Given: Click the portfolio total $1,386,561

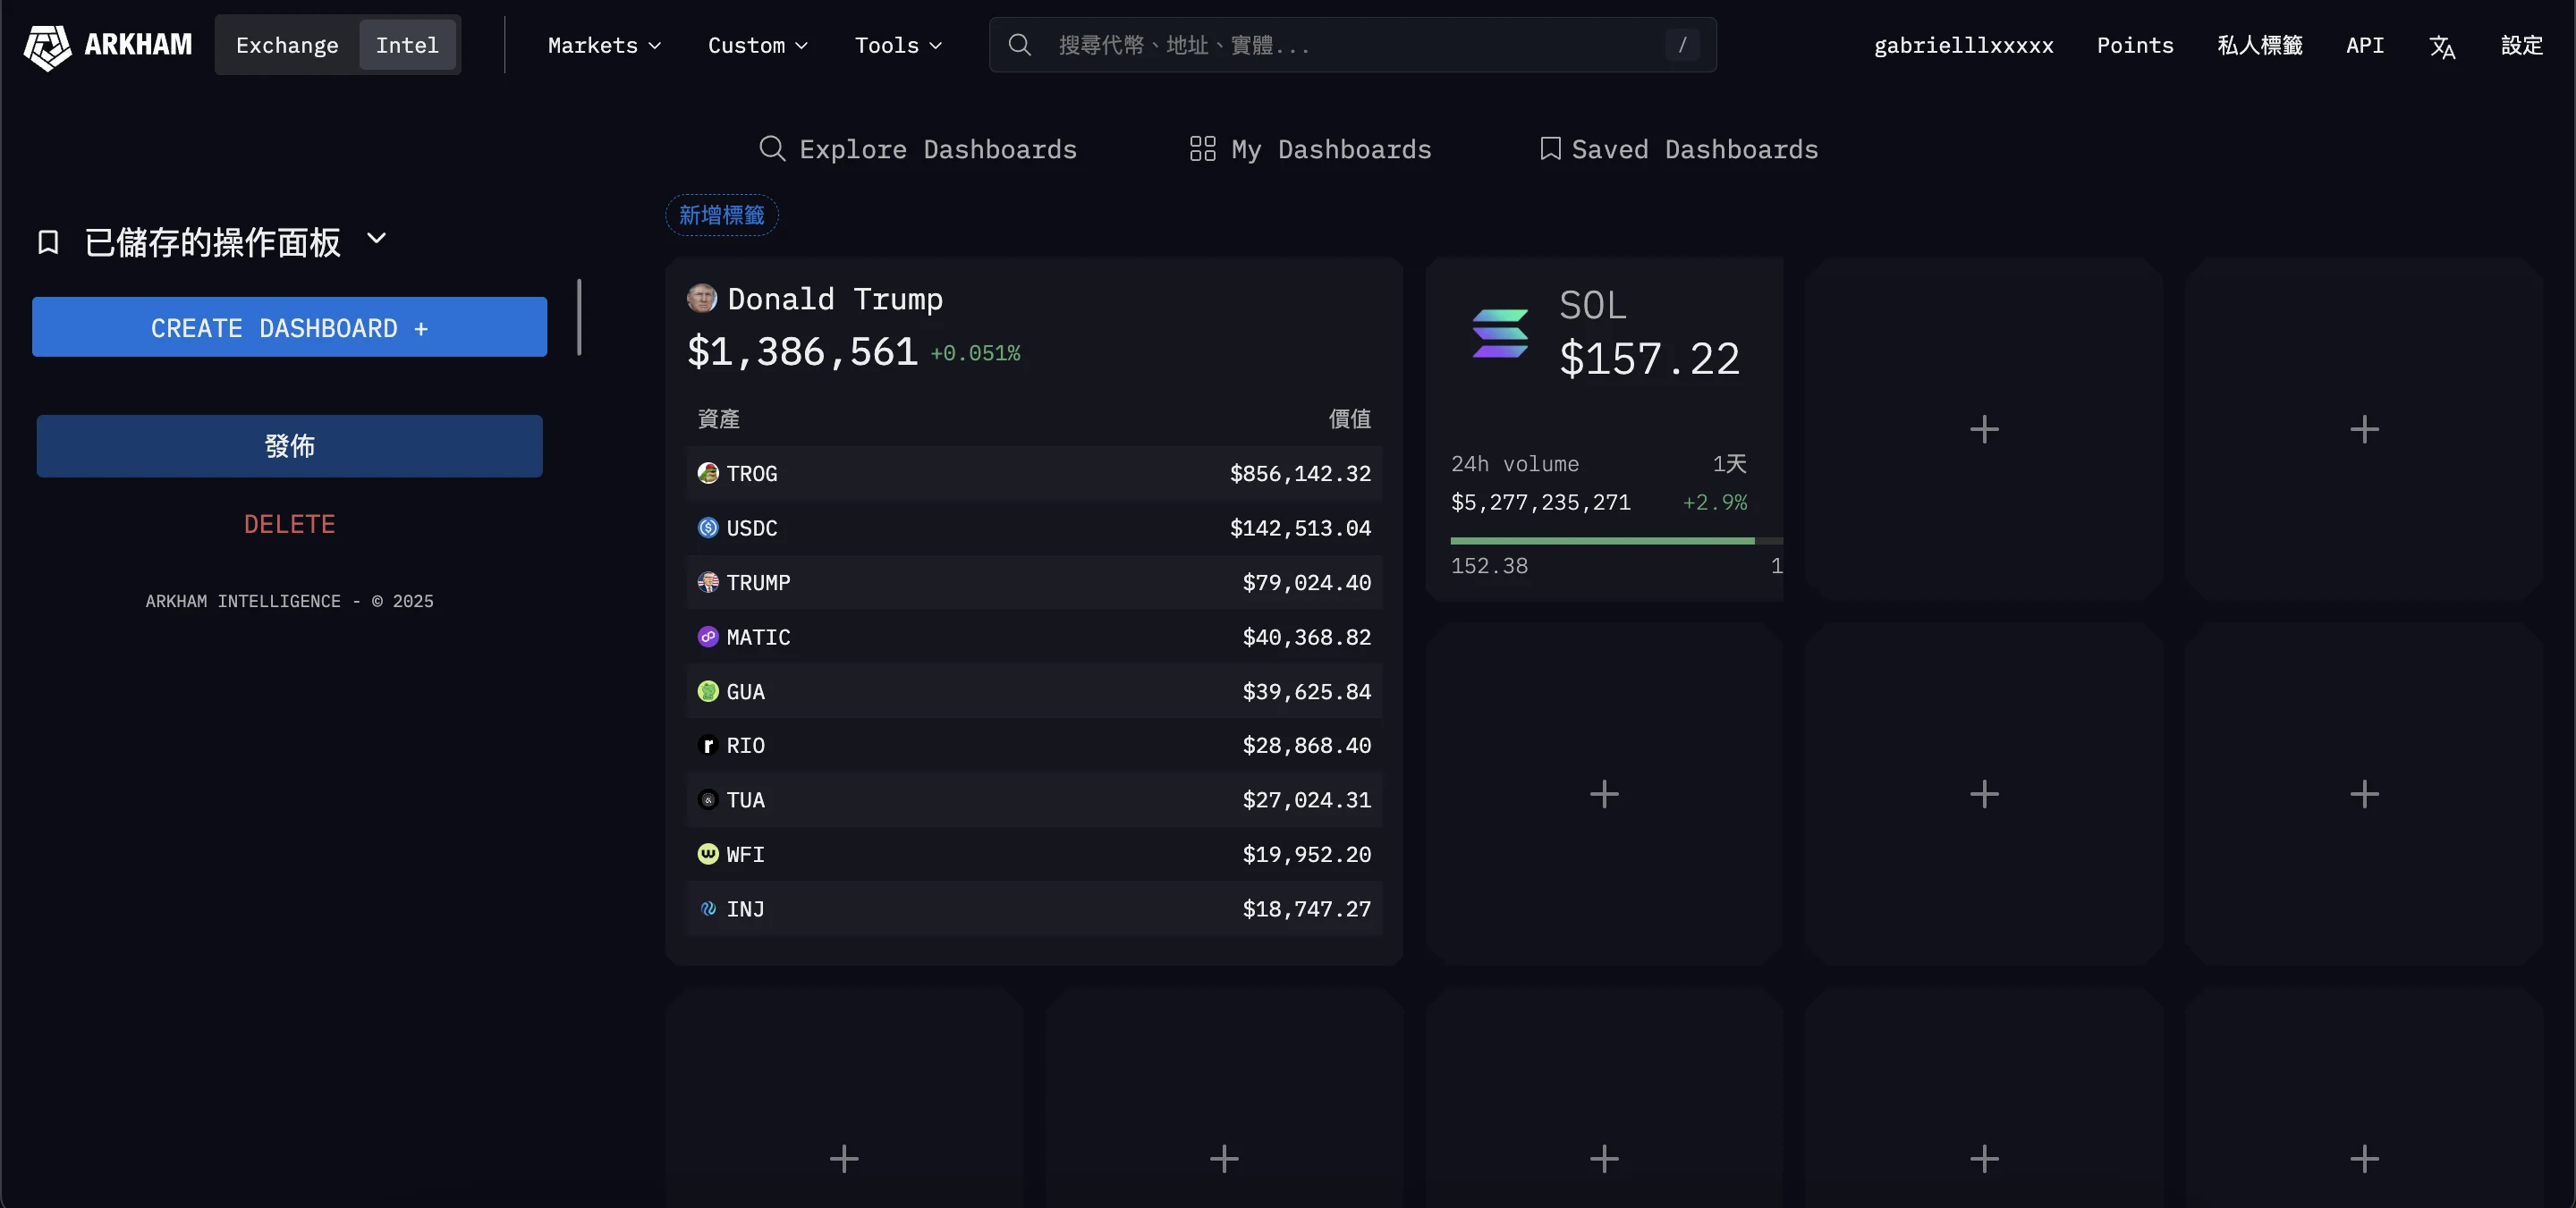Looking at the screenshot, I should tap(802, 352).
